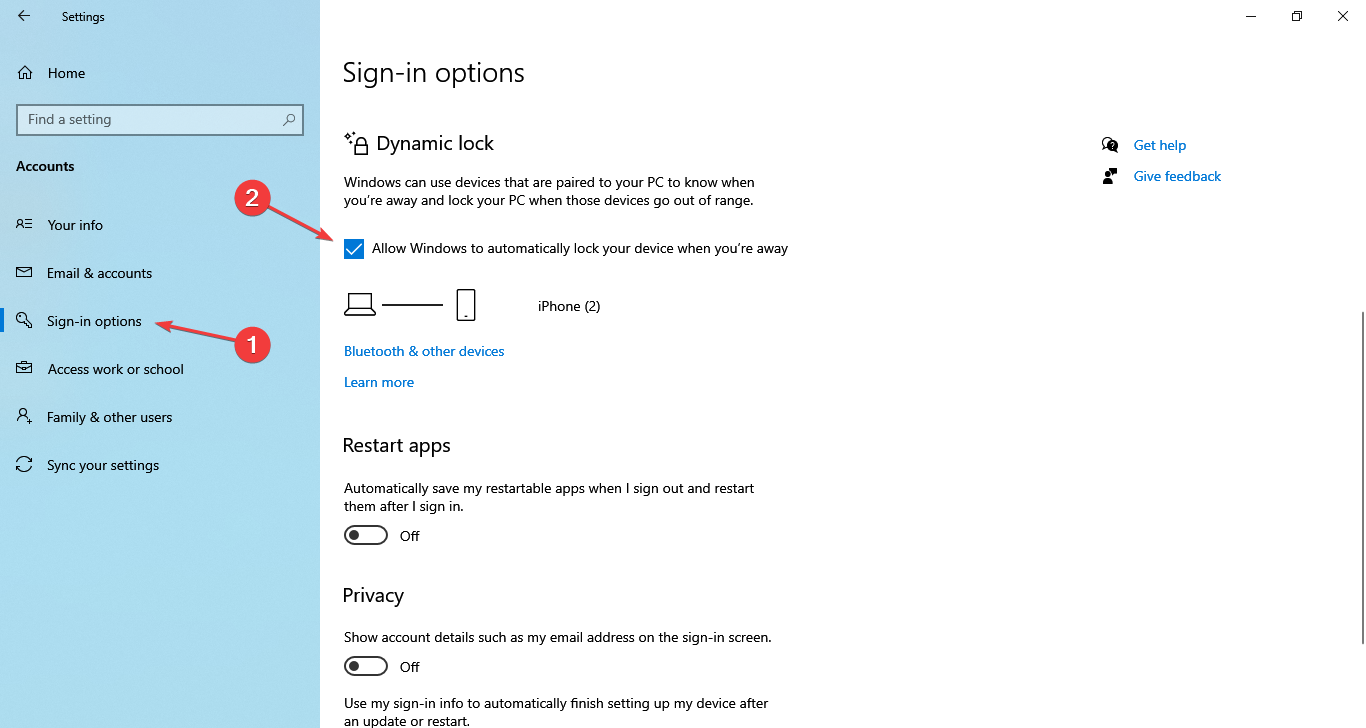This screenshot has width=1366, height=728.
Task: Open Access work or school briefcase icon
Action: (23, 368)
